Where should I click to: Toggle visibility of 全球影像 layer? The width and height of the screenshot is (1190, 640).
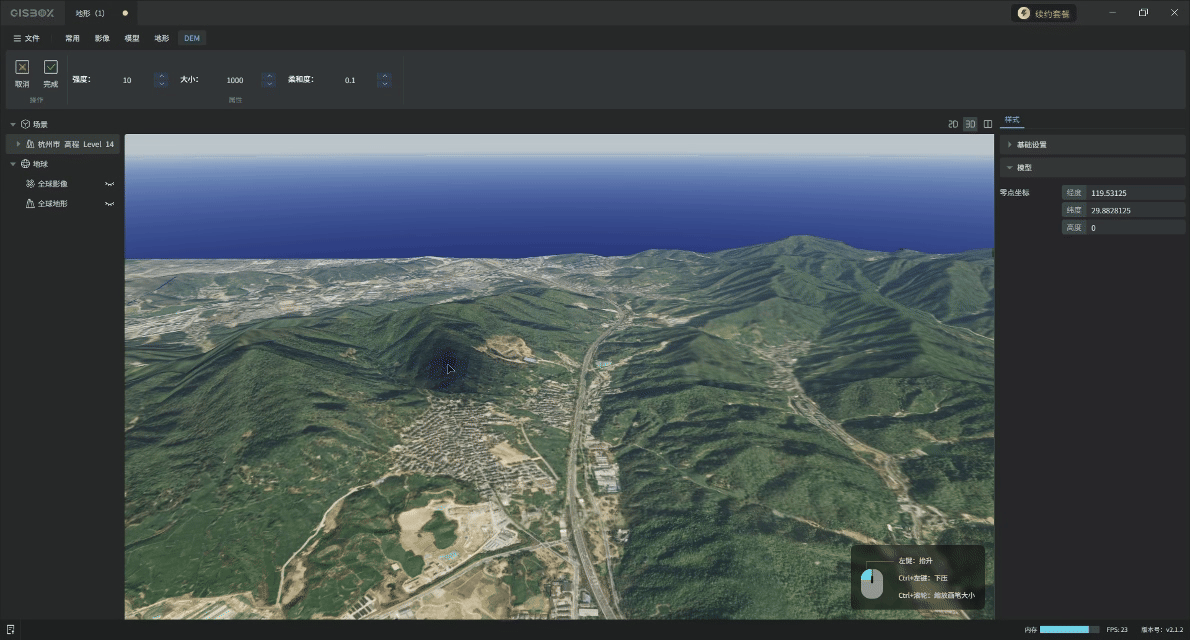coord(110,184)
